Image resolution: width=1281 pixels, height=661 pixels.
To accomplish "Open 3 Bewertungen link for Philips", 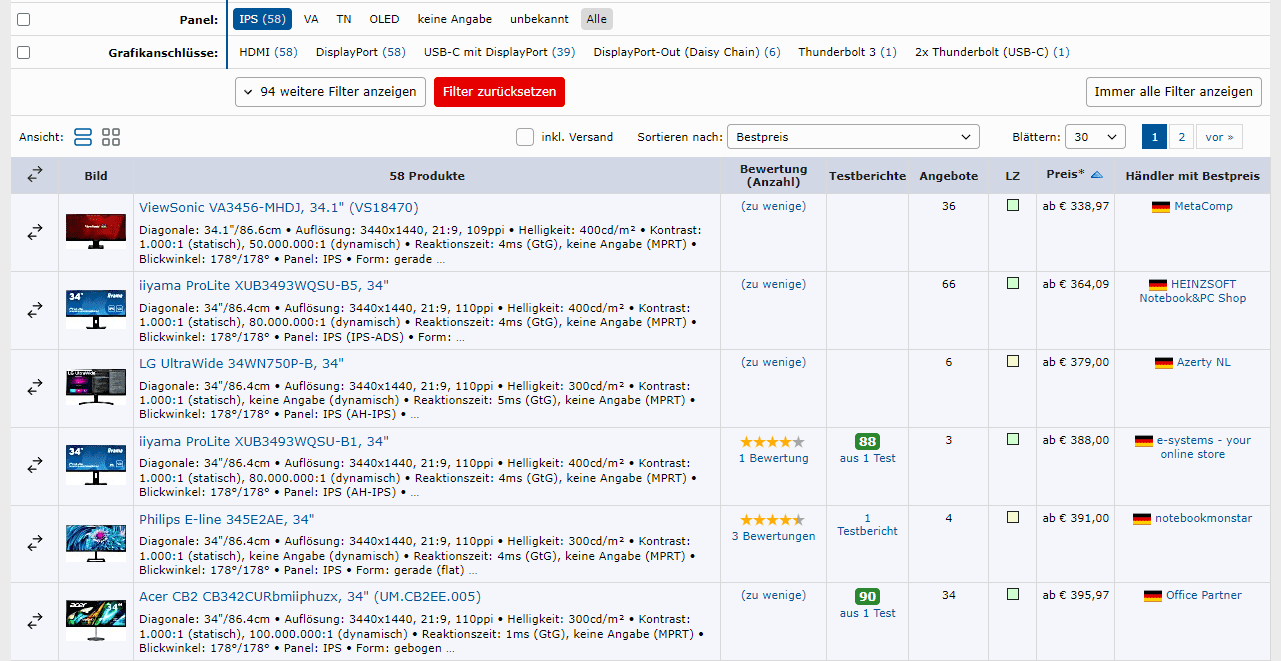I will pyautogui.click(x=773, y=536).
